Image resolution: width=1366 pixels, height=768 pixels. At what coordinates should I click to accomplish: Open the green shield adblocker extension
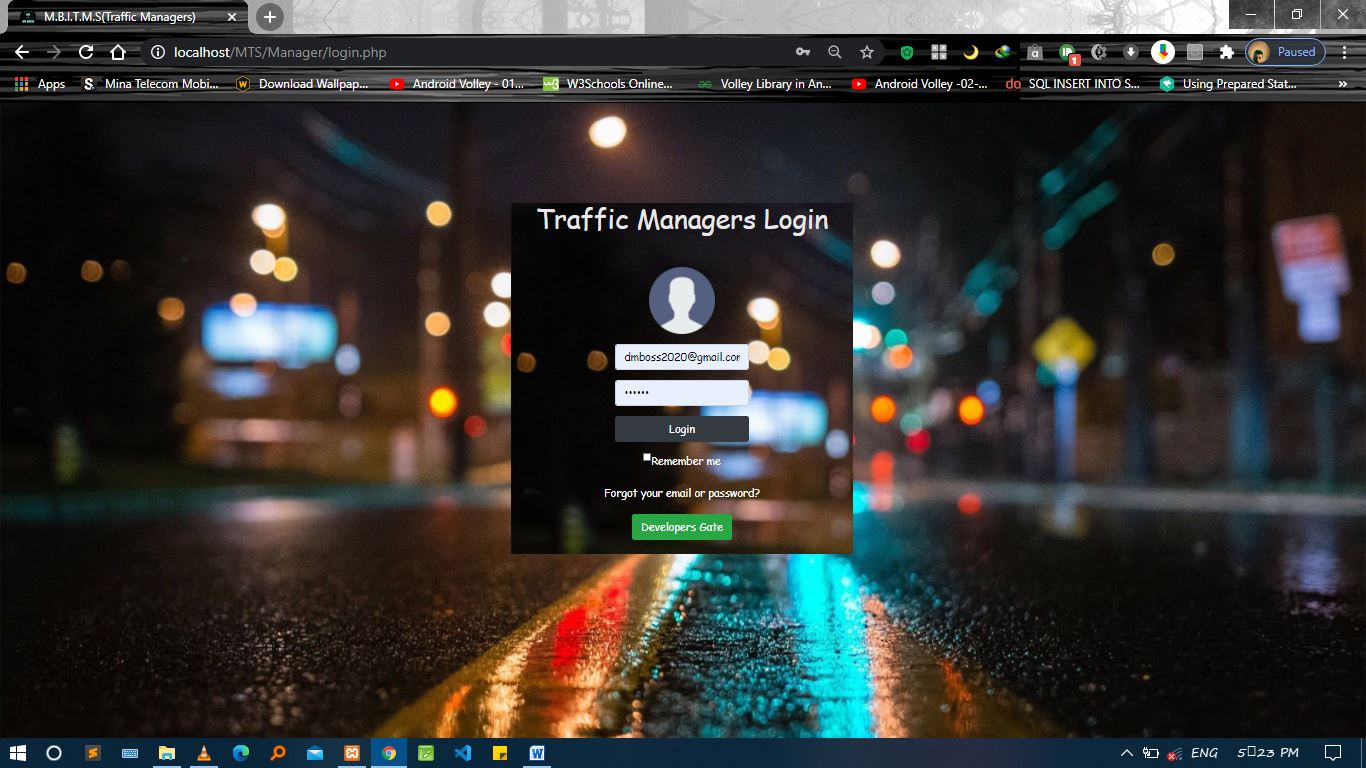(x=906, y=52)
